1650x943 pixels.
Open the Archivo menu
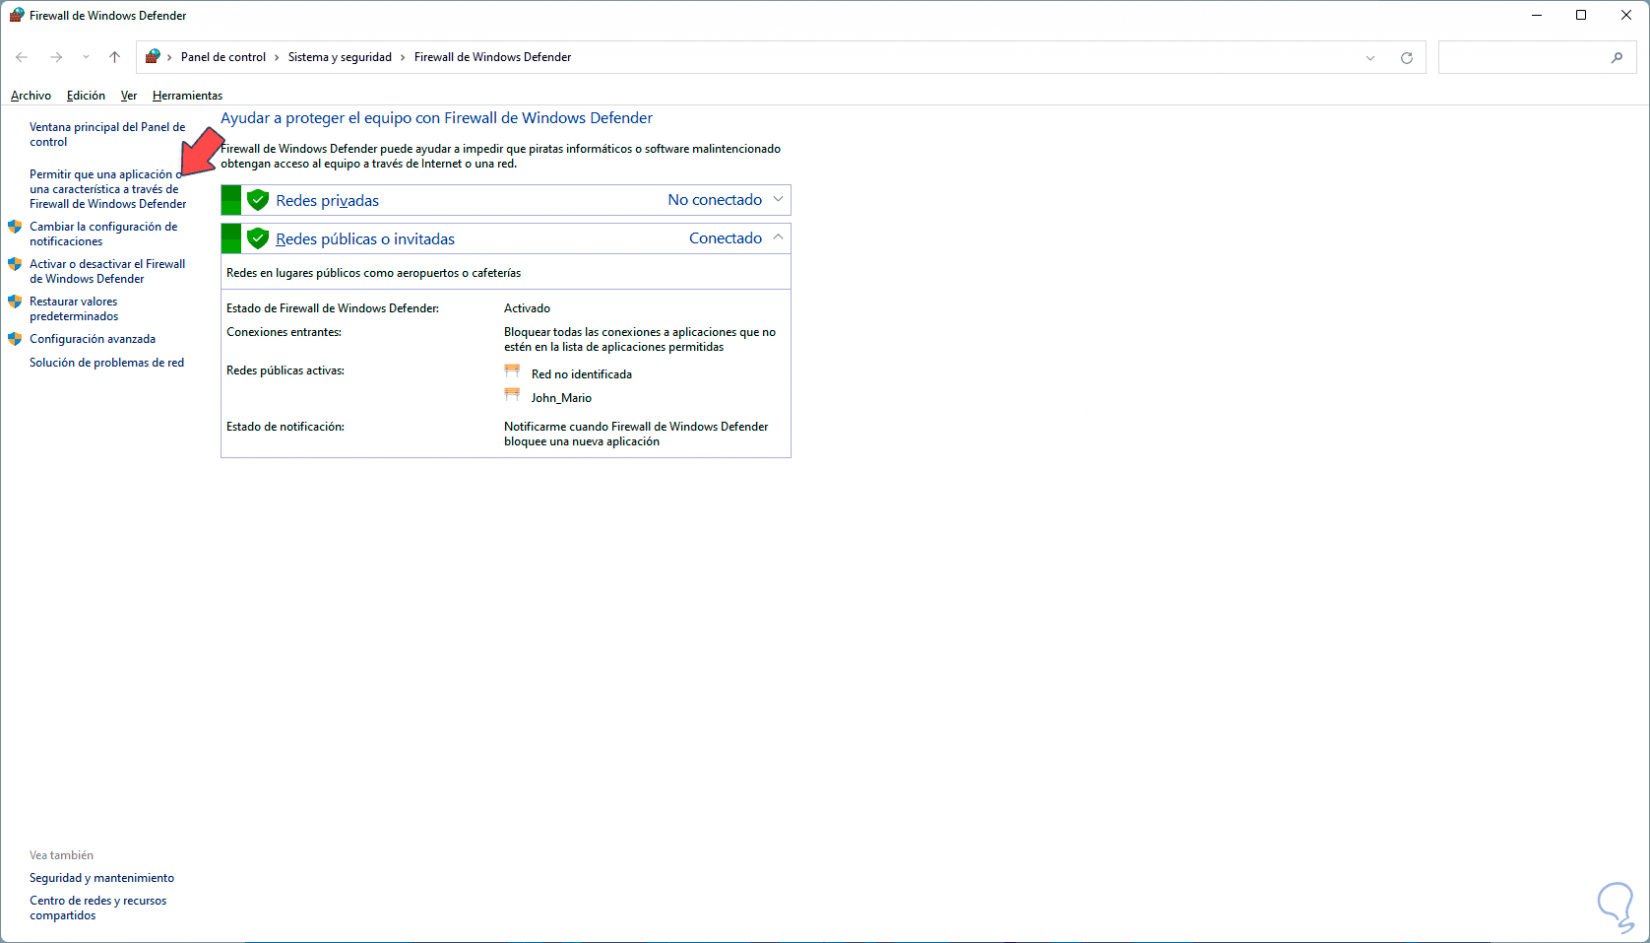point(31,96)
